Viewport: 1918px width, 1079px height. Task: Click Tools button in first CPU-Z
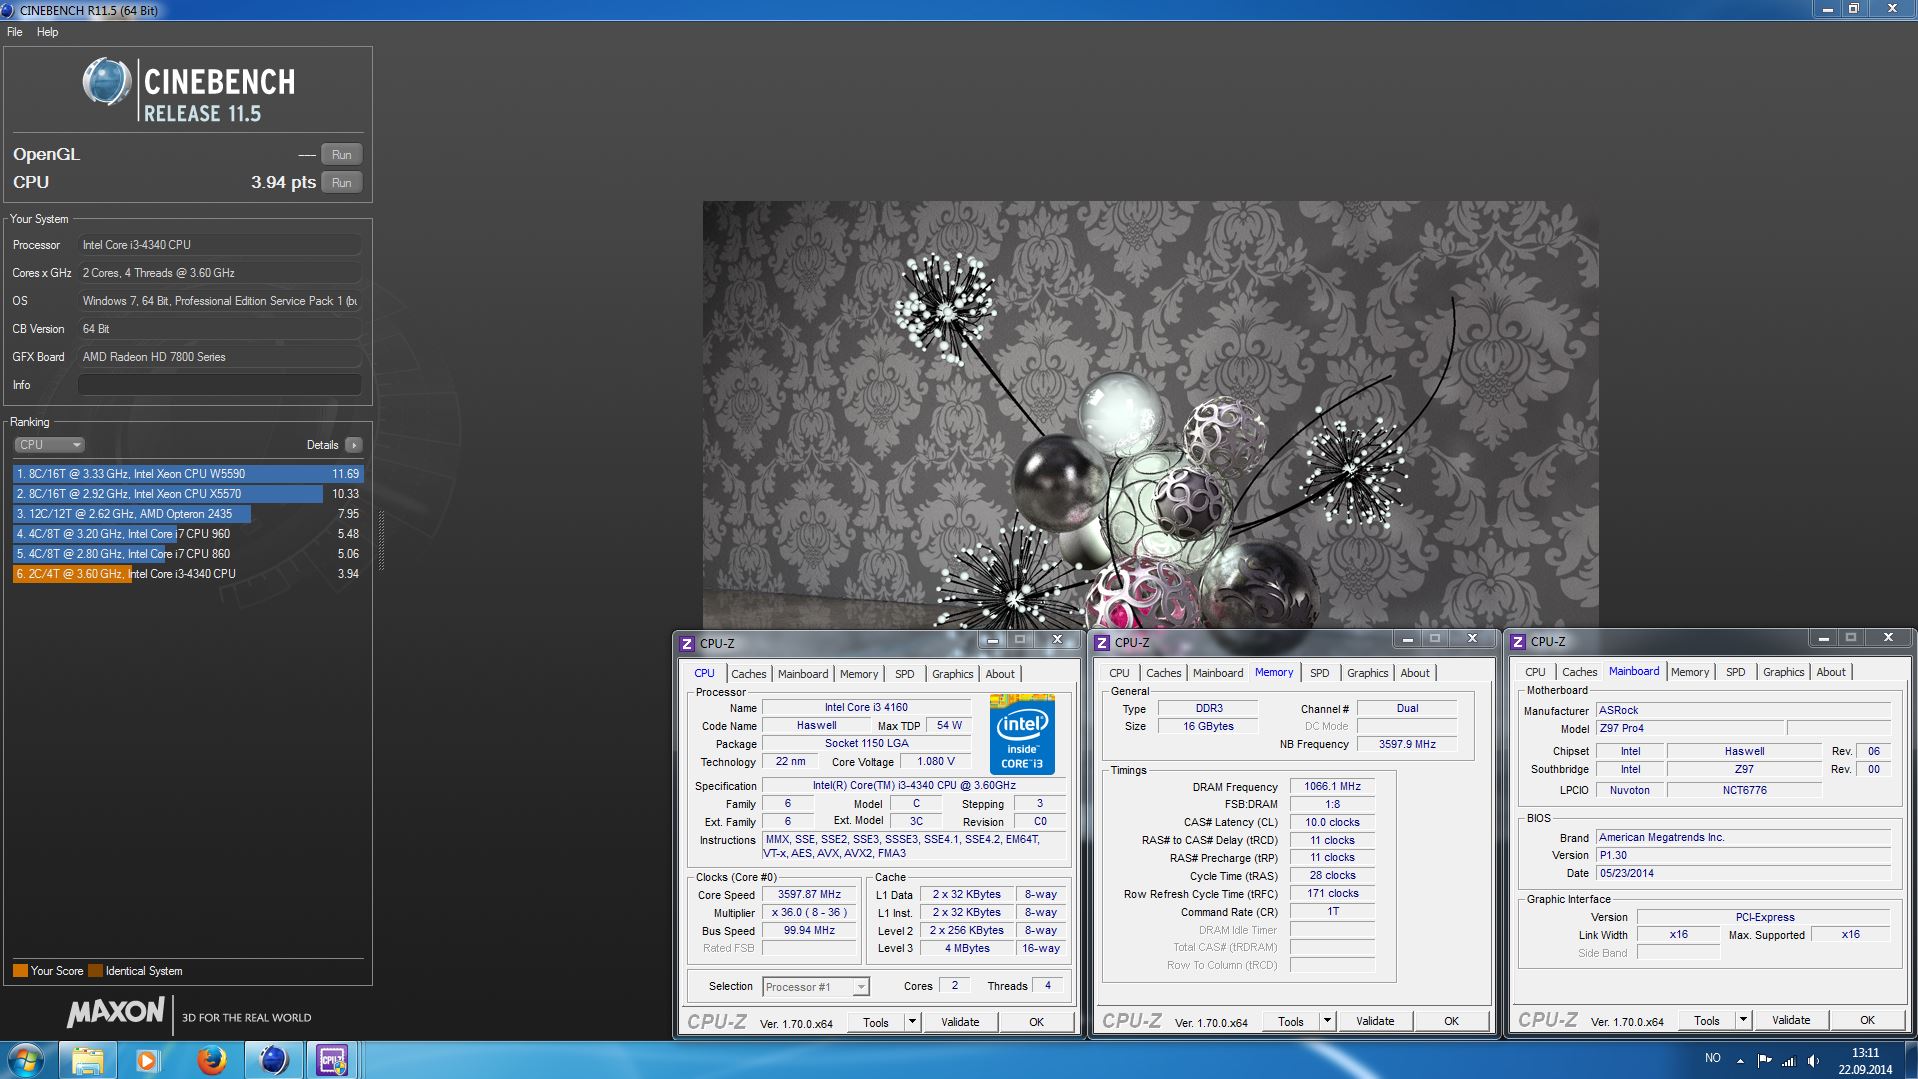pos(875,1022)
